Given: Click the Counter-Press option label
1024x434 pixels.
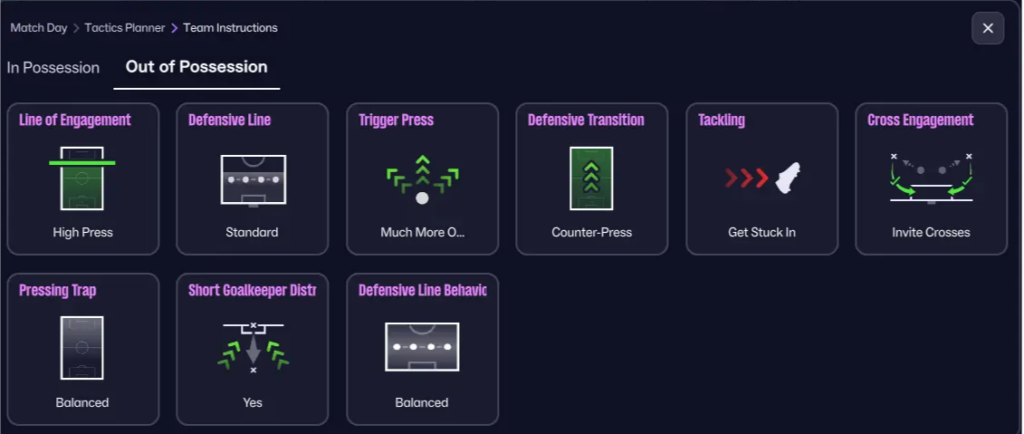Looking at the screenshot, I should 592,232.
